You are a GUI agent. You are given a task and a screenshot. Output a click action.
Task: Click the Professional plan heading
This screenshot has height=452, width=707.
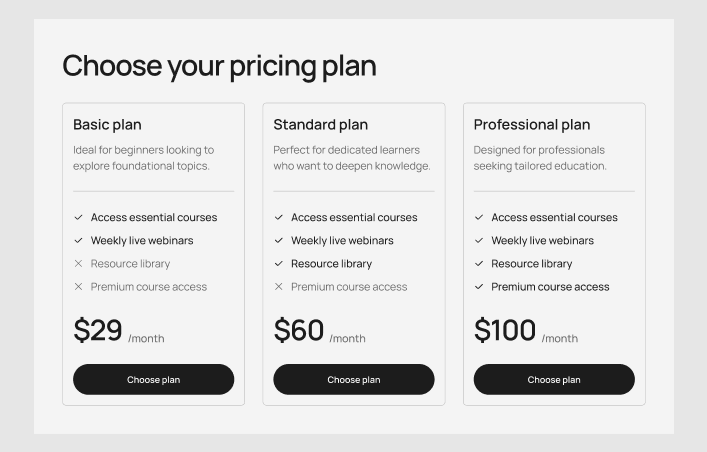coord(531,125)
